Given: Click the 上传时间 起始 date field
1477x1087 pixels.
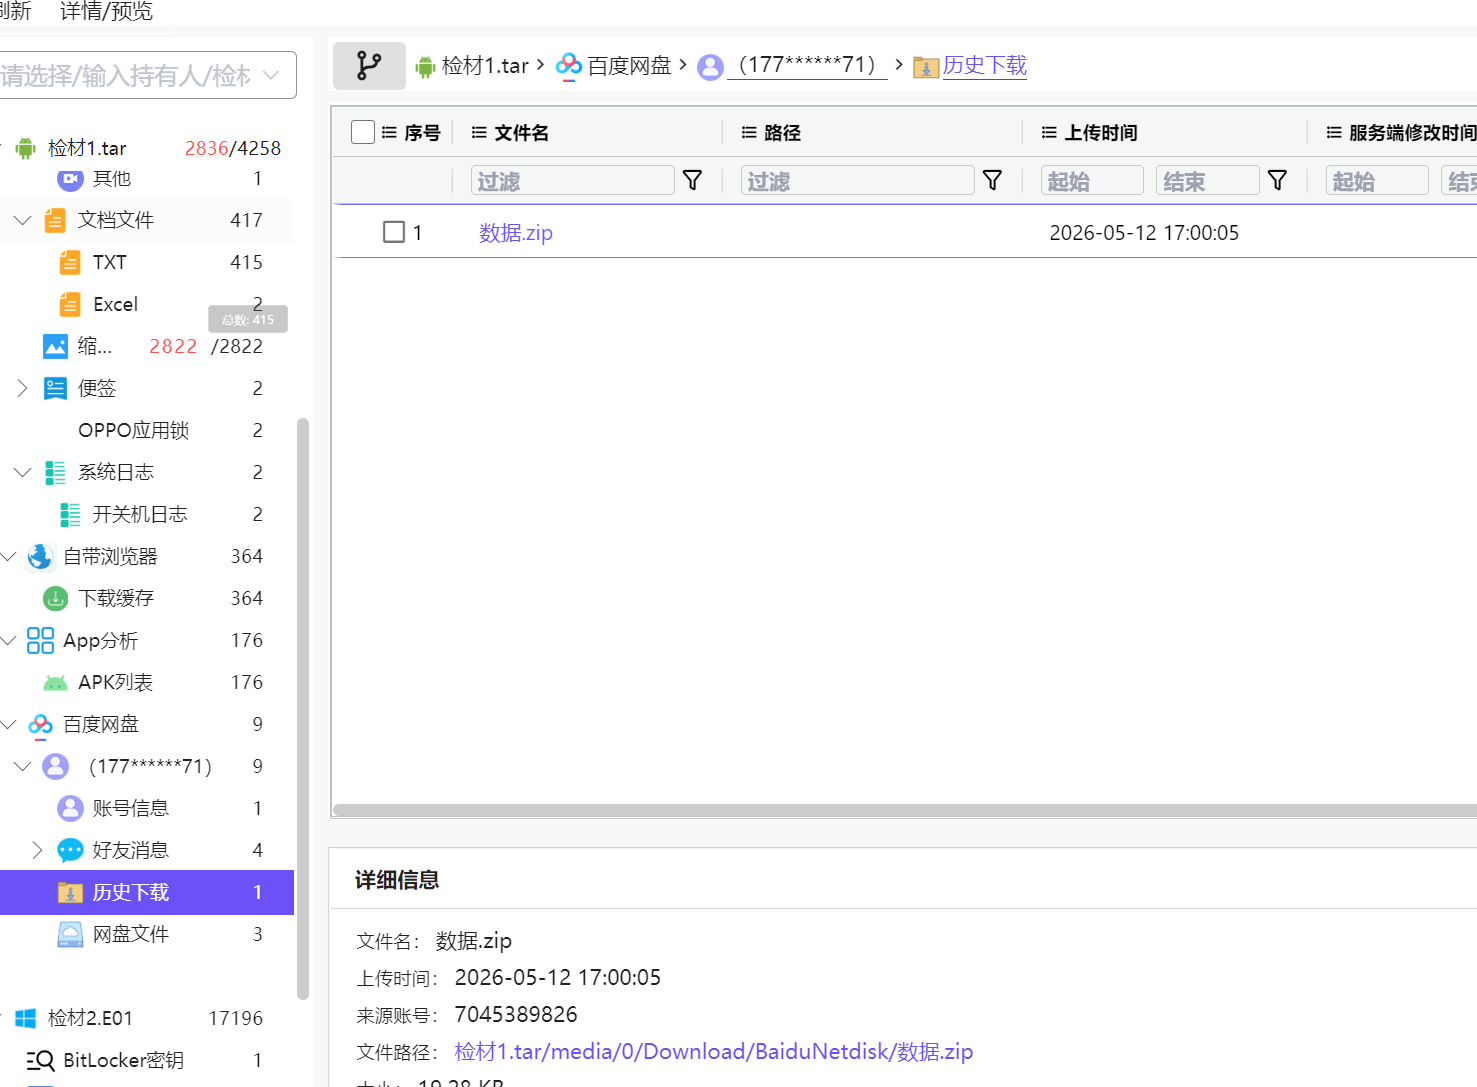Looking at the screenshot, I should pos(1092,180).
